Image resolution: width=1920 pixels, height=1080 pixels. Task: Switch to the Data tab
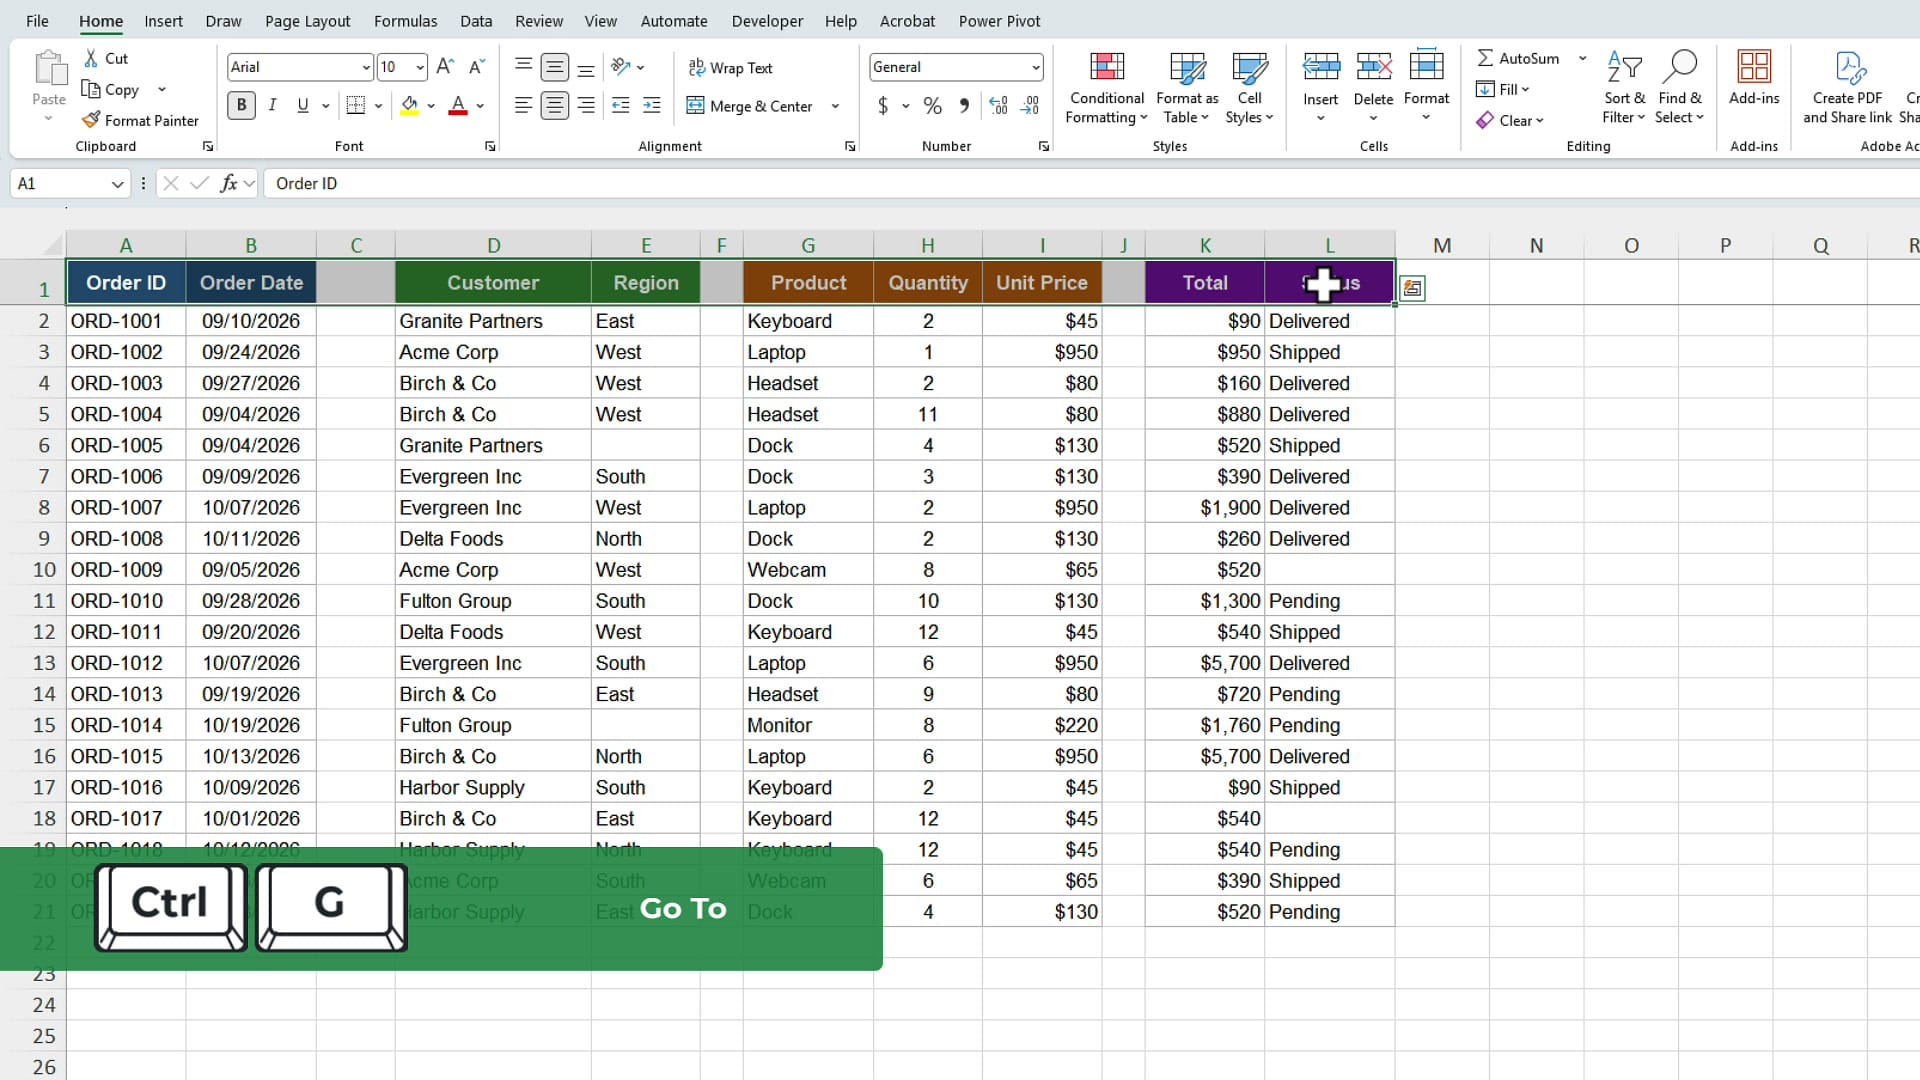476,21
